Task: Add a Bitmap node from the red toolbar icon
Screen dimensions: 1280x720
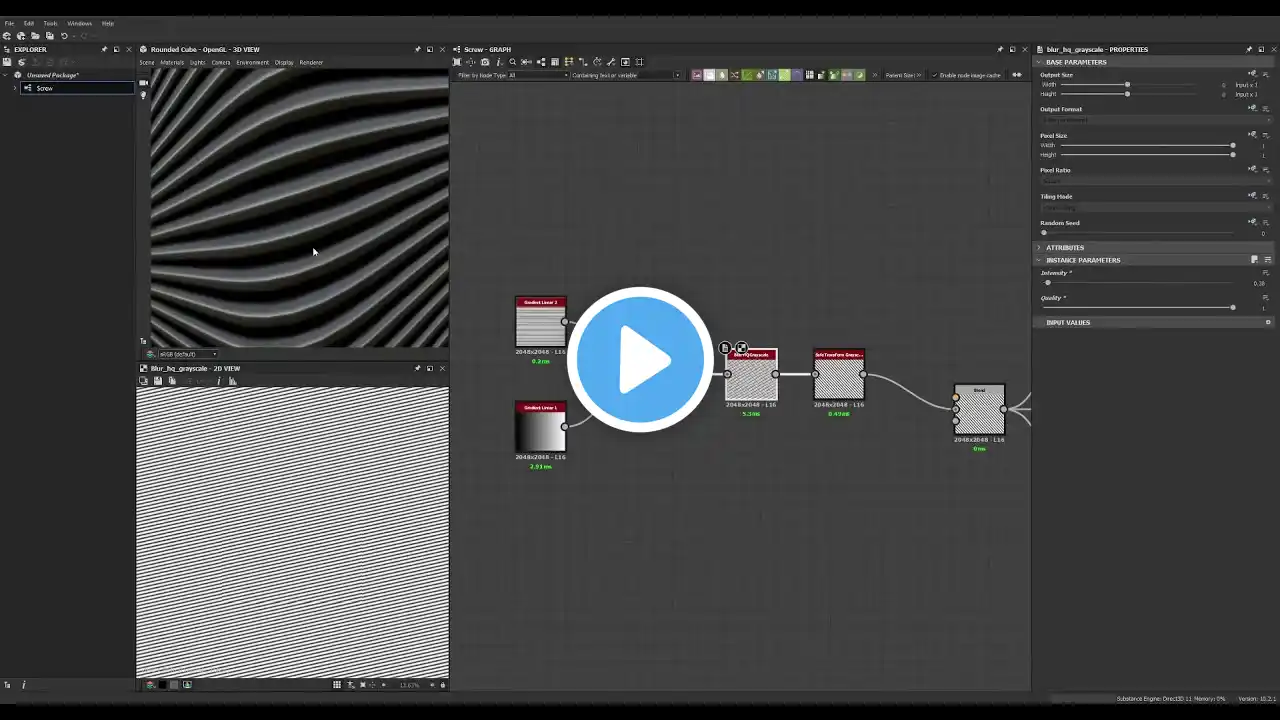Action: pos(697,75)
